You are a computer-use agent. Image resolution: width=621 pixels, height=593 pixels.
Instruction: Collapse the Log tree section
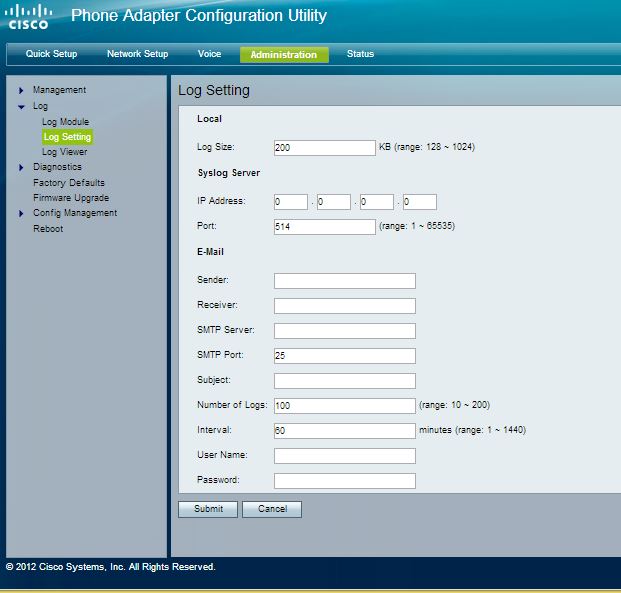click(21, 106)
